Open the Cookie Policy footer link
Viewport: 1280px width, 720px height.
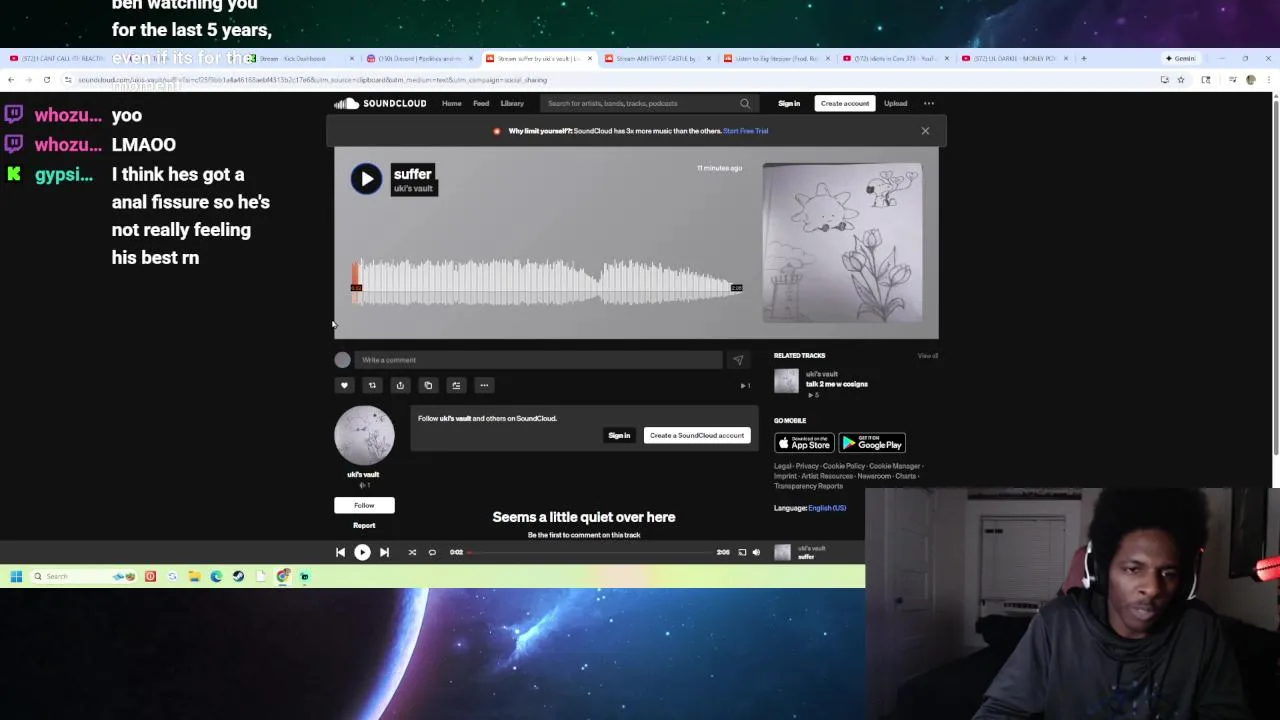[844, 466]
